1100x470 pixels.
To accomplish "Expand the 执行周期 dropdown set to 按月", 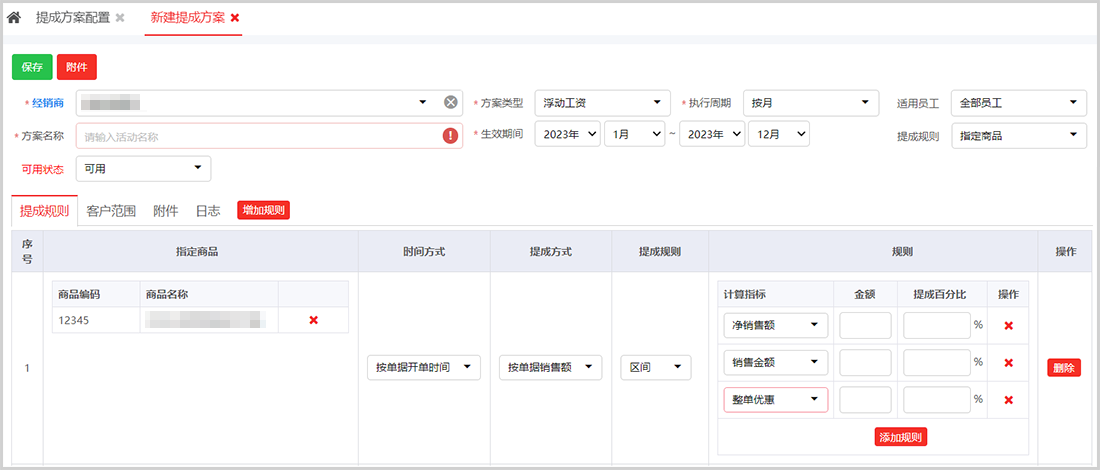I will (811, 103).
